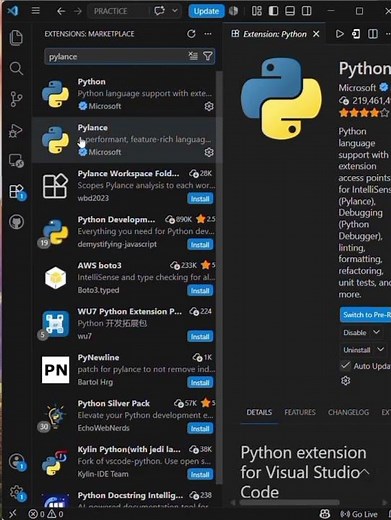The image size is (391, 520).
Task: Click the Uninstall button
Action: pyautogui.click(x=357, y=350)
